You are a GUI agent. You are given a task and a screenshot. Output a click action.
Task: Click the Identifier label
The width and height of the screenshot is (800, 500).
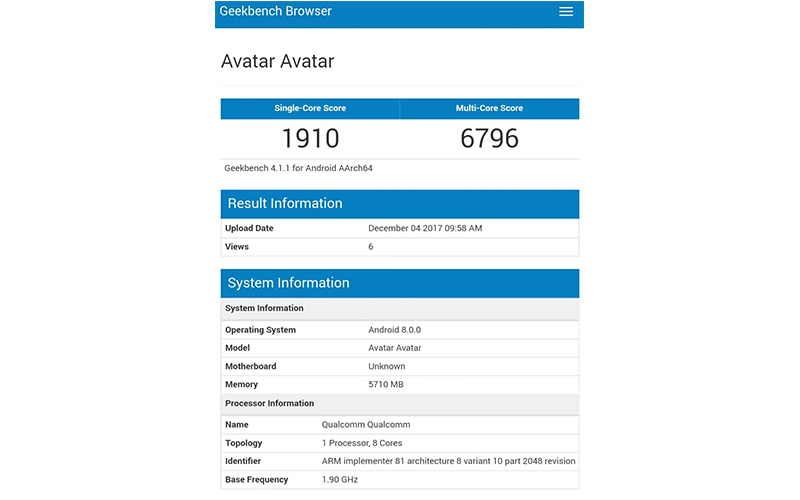pos(243,461)
